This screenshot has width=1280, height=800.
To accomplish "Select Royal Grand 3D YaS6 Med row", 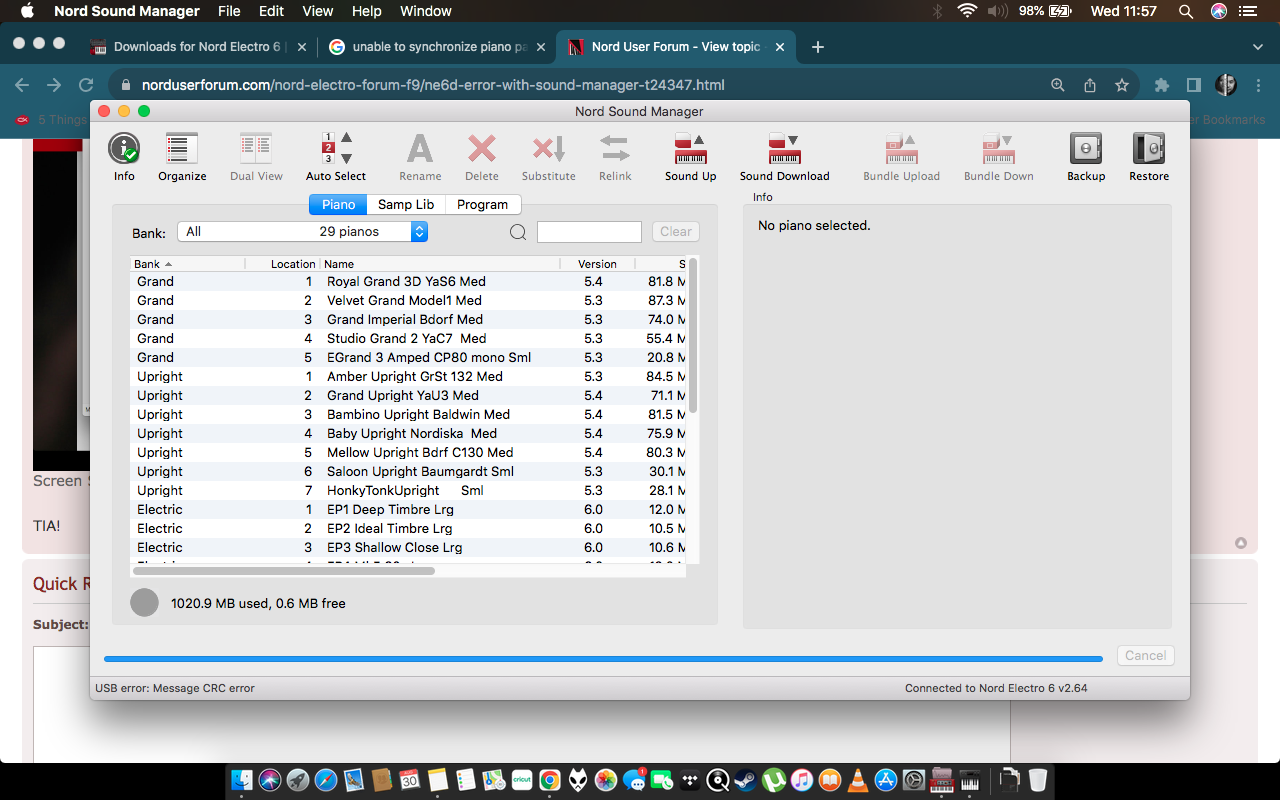I will (409, 281).
